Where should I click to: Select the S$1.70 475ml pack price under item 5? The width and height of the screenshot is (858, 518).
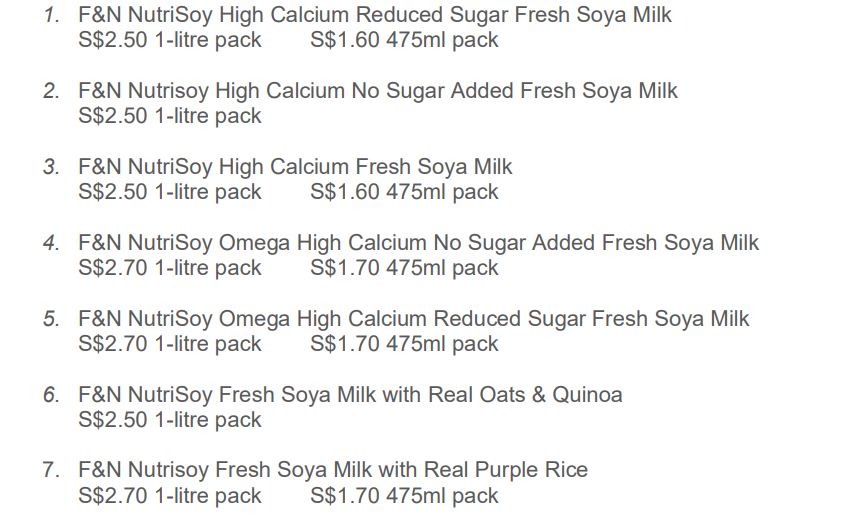404,344
